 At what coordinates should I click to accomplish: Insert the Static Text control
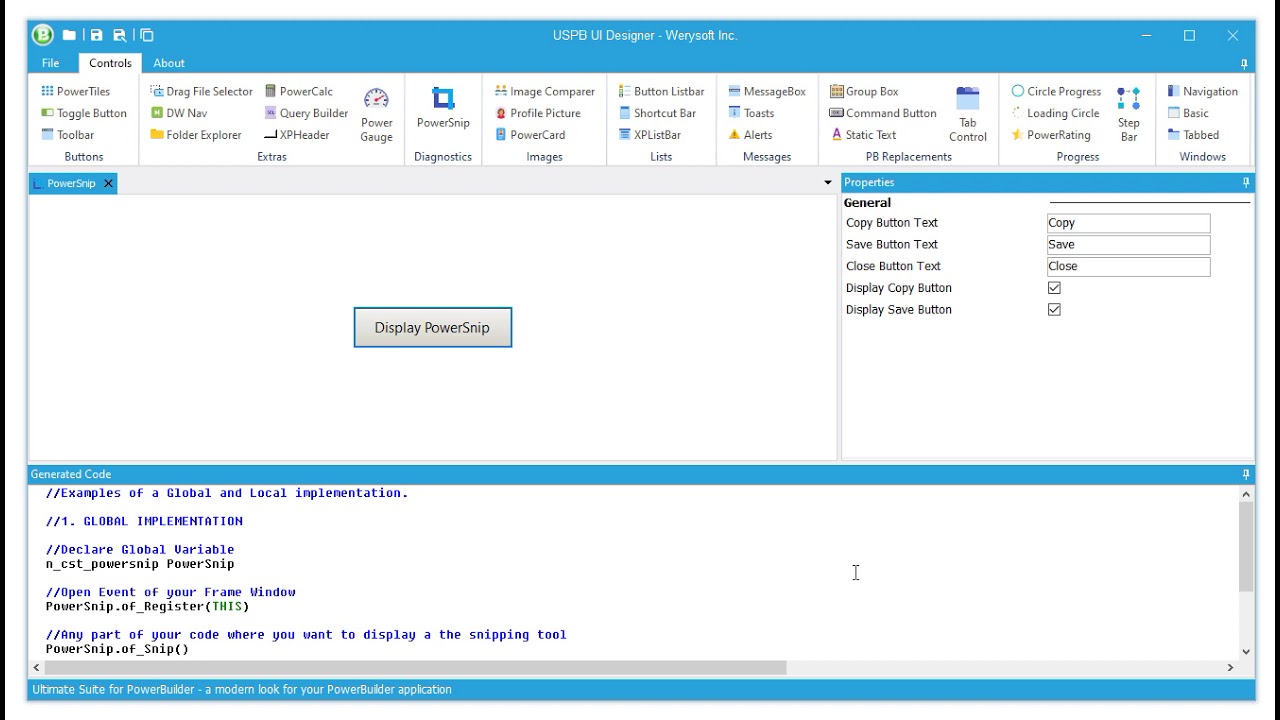click(863, 135)
